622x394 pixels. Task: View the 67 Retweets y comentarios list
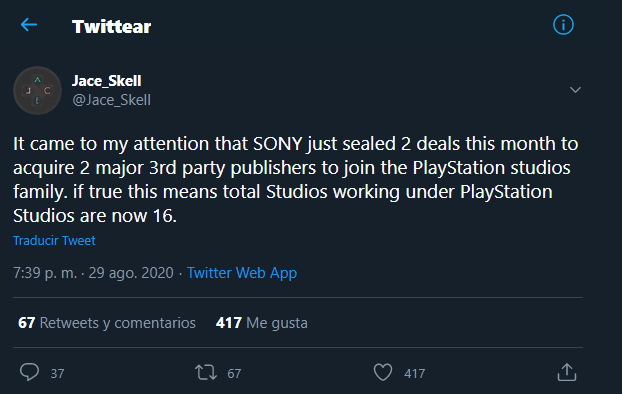[x=107, y=323]
